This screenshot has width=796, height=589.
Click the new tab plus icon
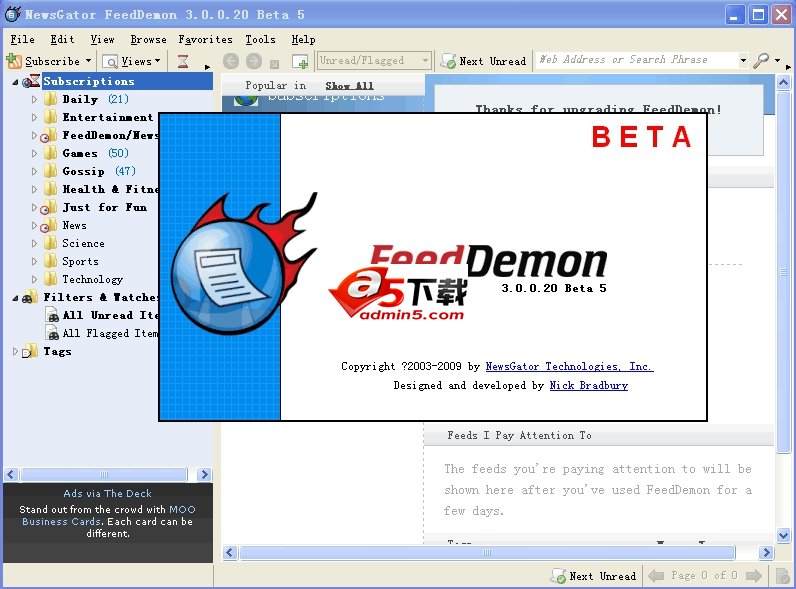[301, 62]
